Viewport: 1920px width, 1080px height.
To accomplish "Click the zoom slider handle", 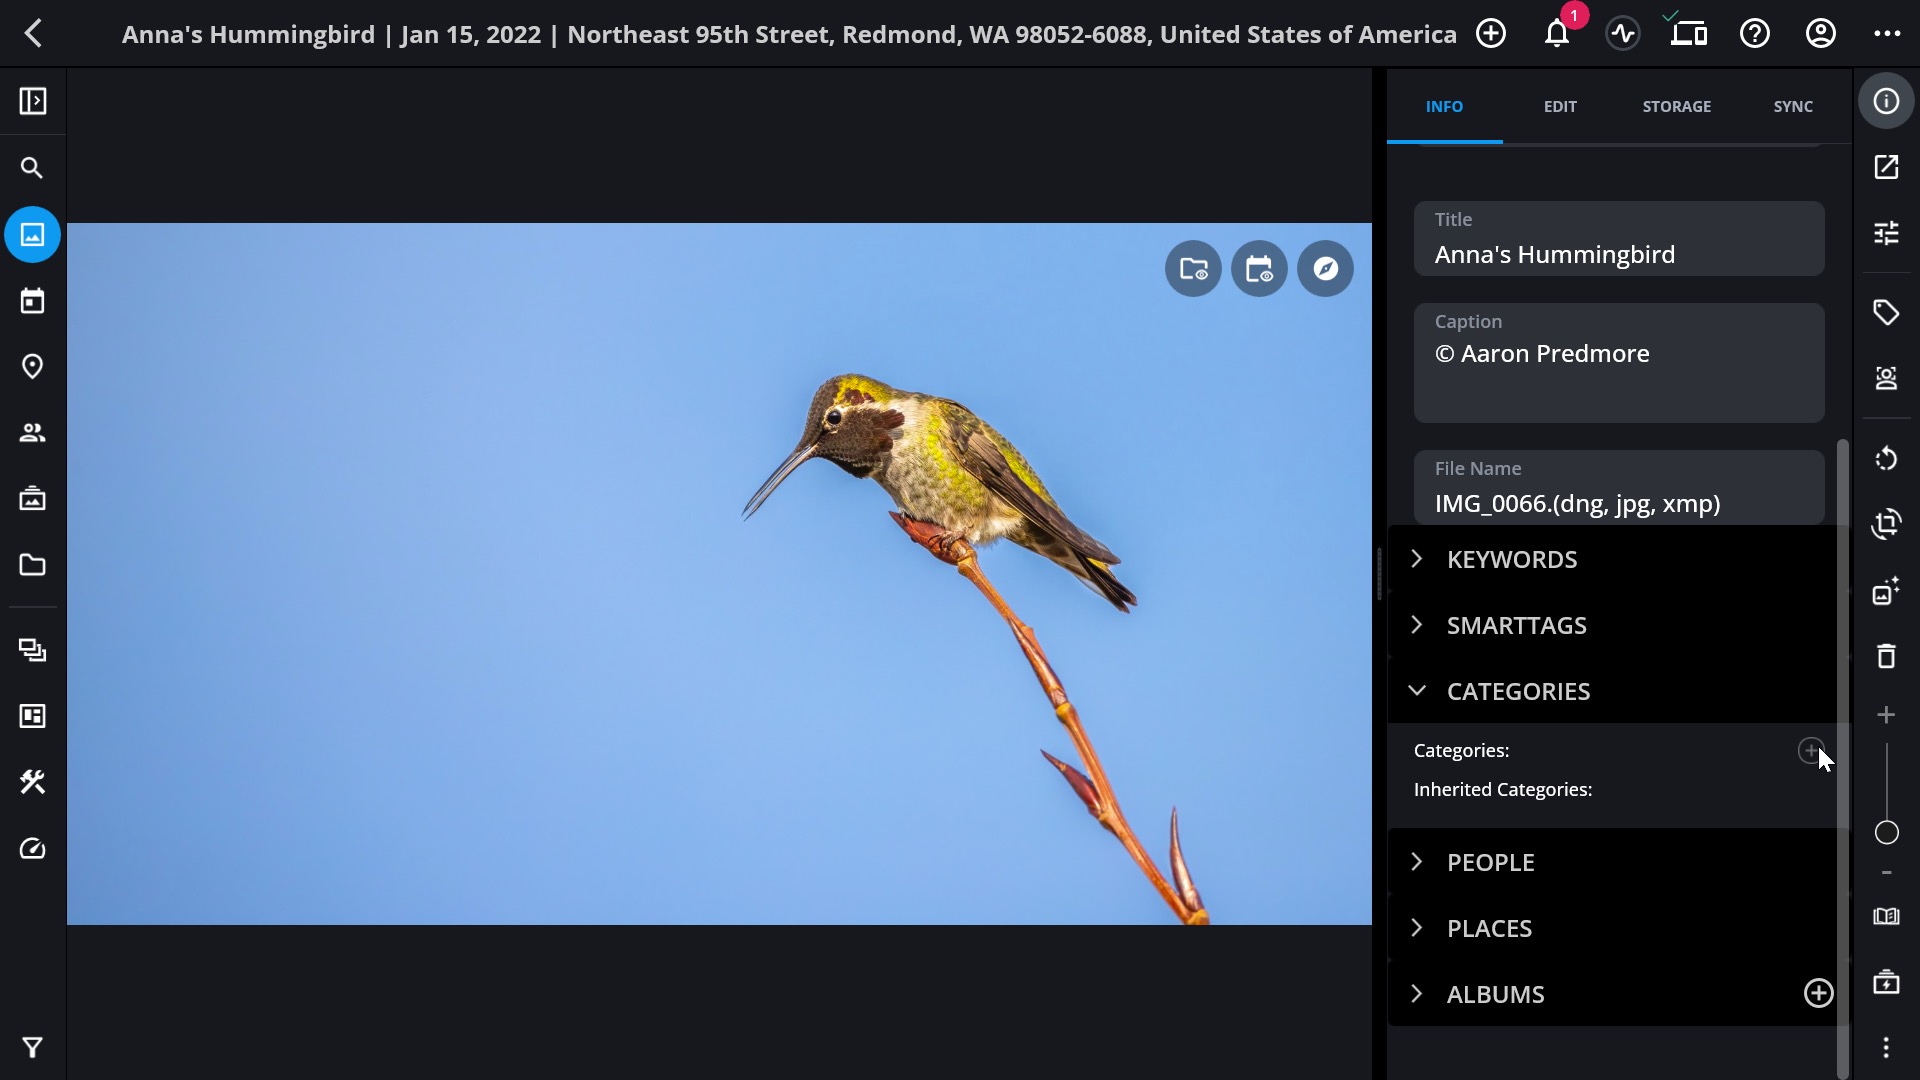I will pos(1886,833).
